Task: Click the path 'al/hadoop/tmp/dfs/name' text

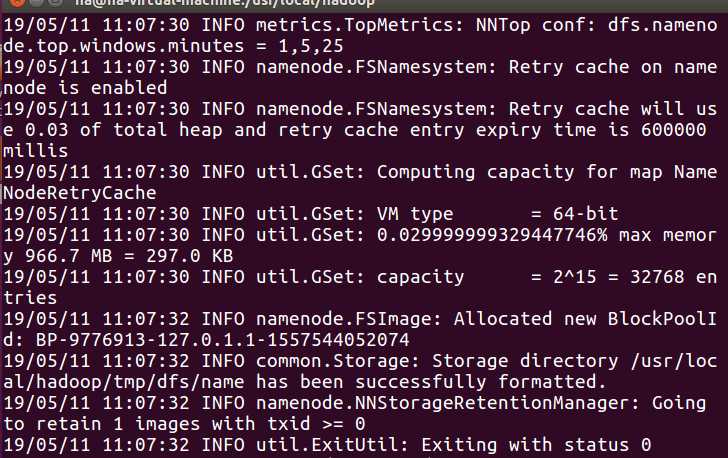Action: click(124, 382)
